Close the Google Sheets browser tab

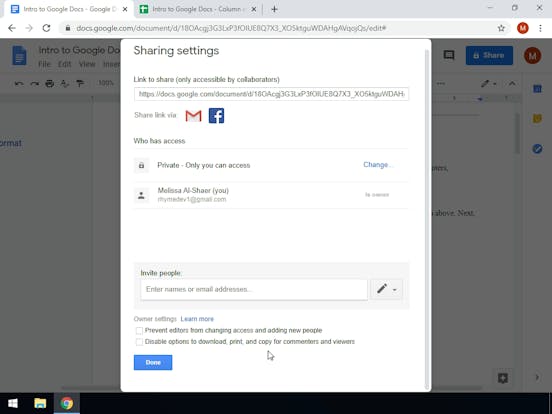[x=253, y=10]
